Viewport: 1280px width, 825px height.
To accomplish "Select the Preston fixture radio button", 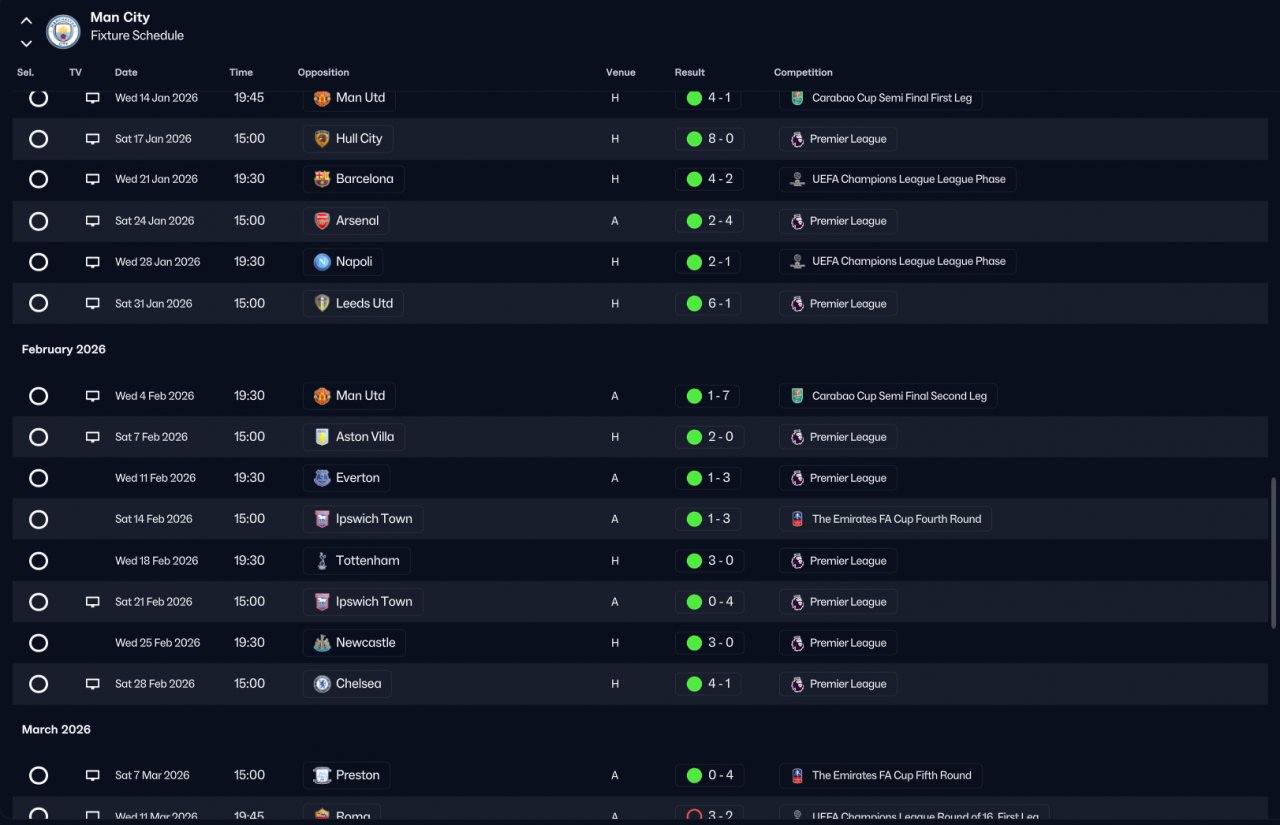I will 38,775.
